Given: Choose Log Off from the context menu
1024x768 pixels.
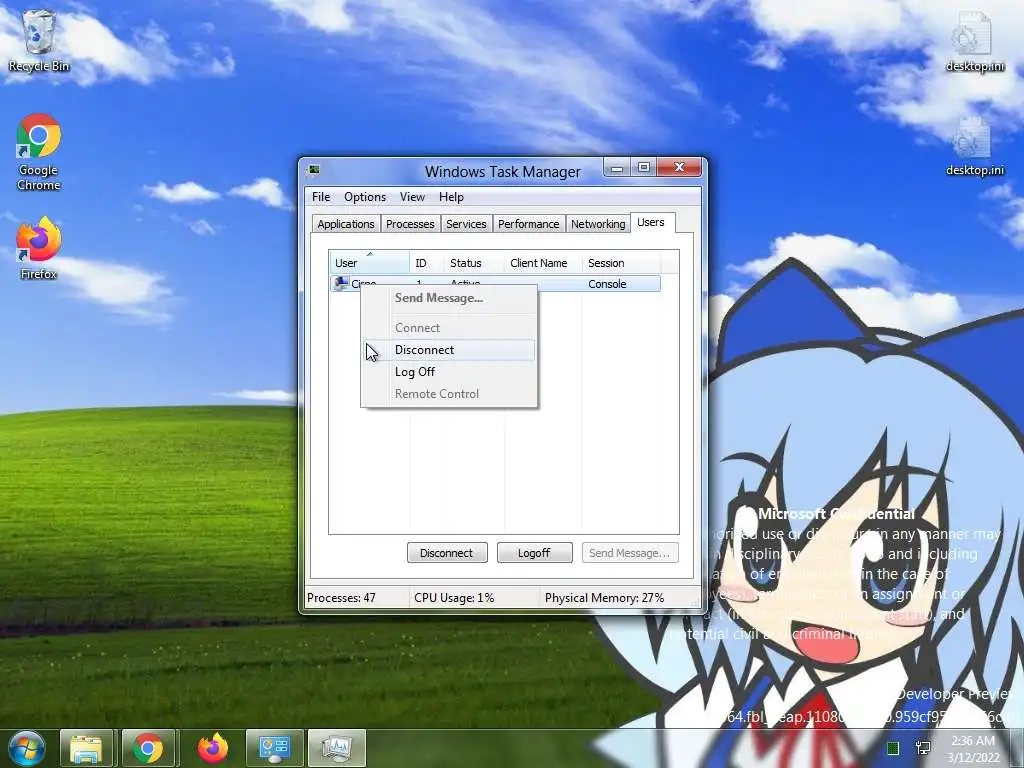Looking at the screenshot, I should click(x=449, y=372).
